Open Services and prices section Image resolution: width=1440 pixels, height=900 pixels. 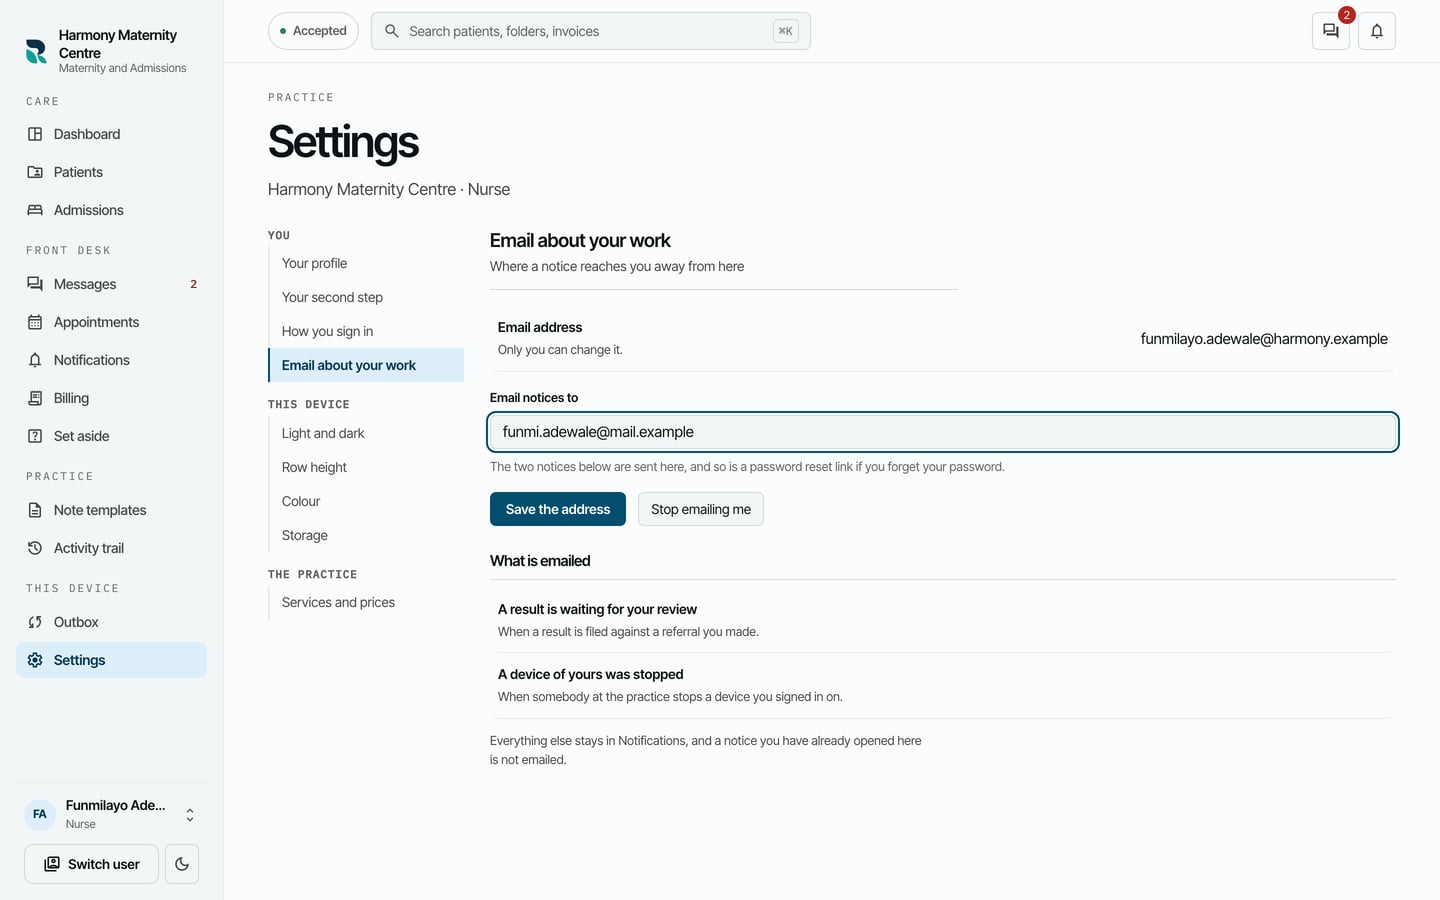[366, 602]
